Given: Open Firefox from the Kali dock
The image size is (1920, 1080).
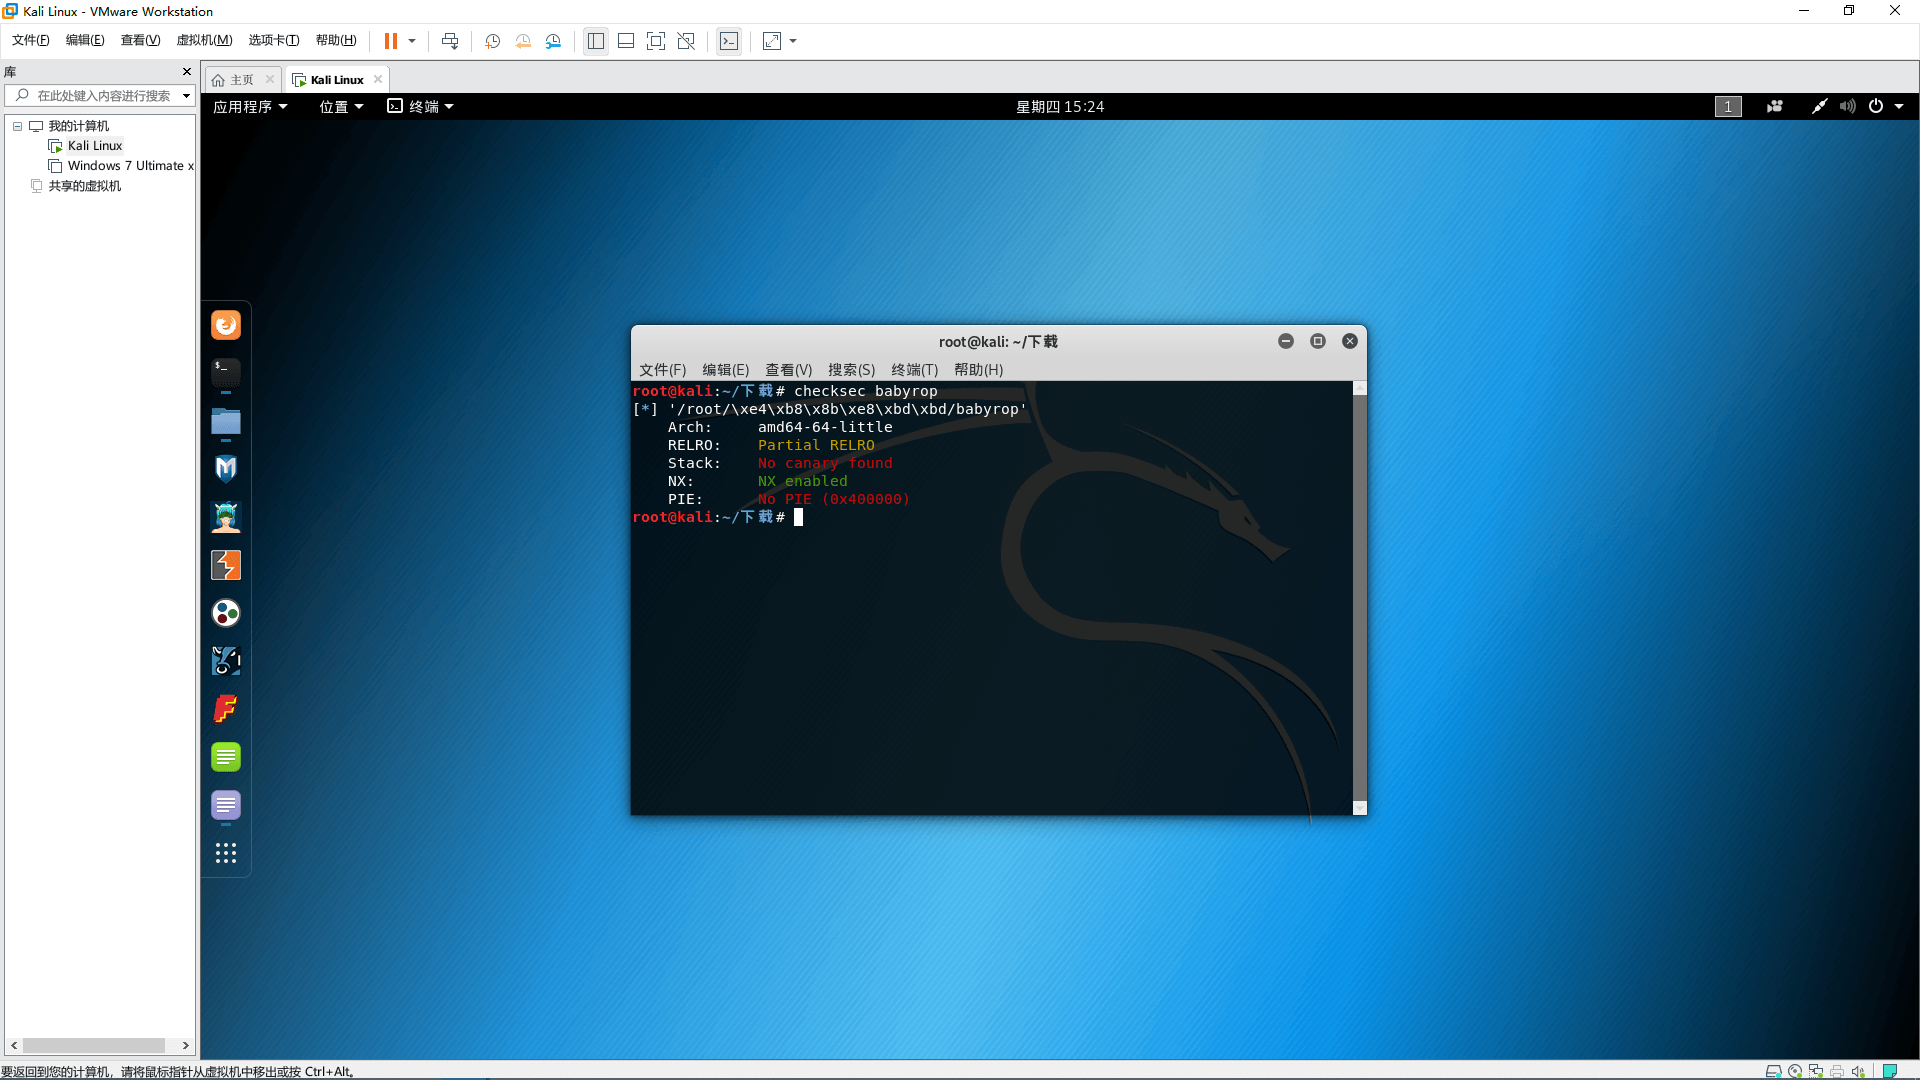Looking at the screenshot, I should click(x=225, y=324).
